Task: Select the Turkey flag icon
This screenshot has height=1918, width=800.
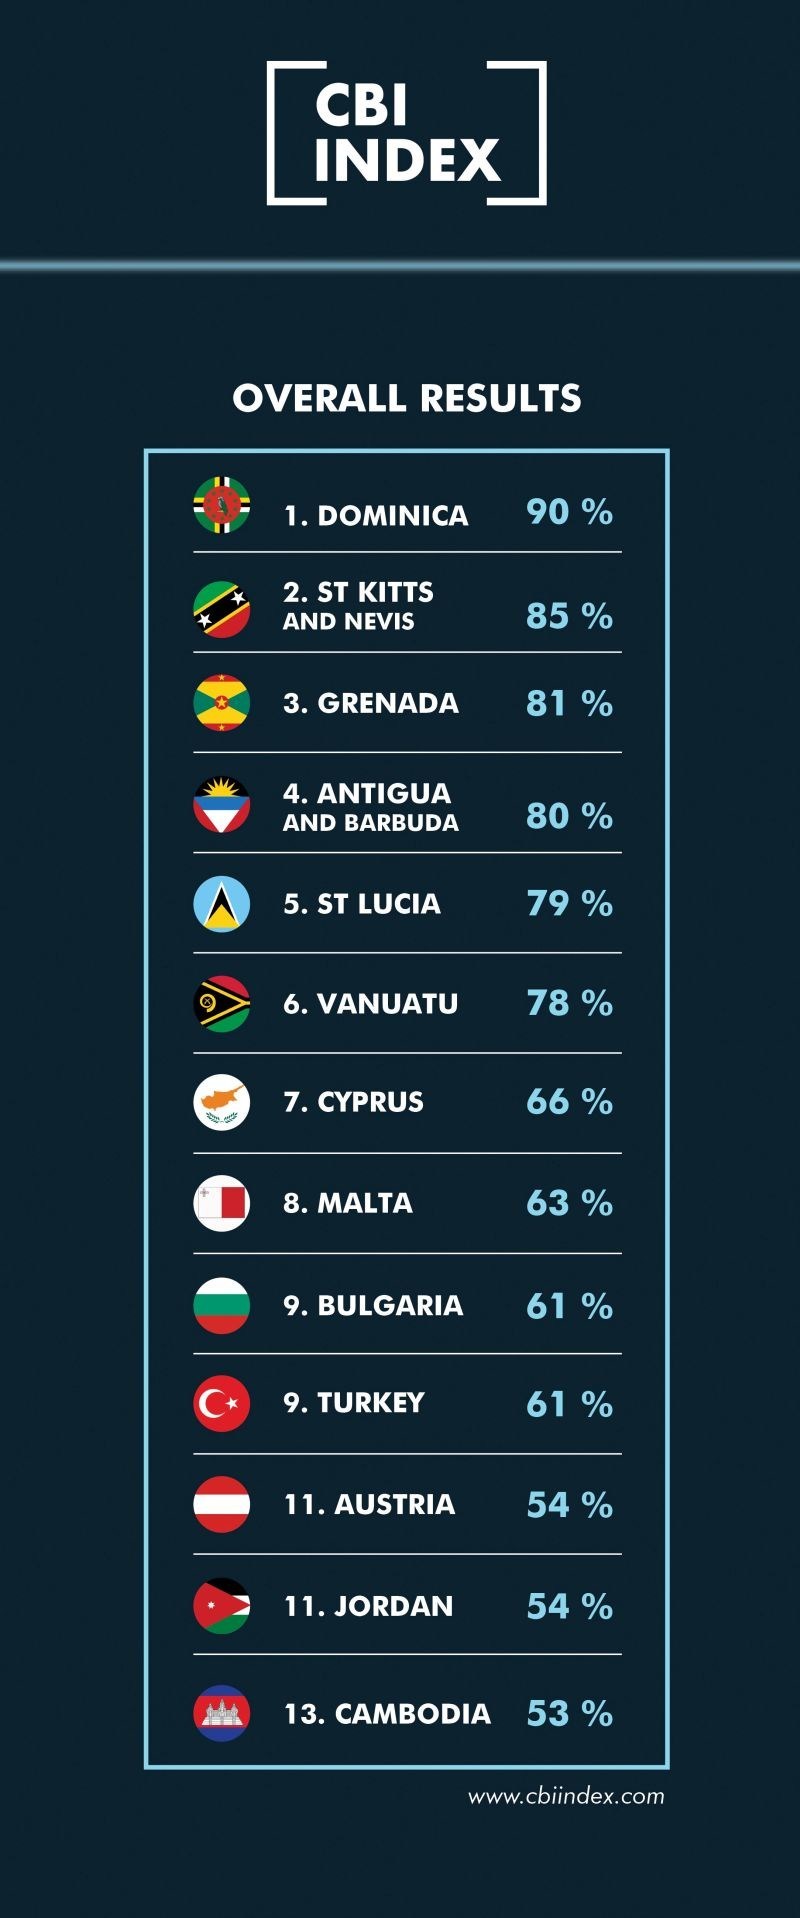Action: pos(221,1404)
